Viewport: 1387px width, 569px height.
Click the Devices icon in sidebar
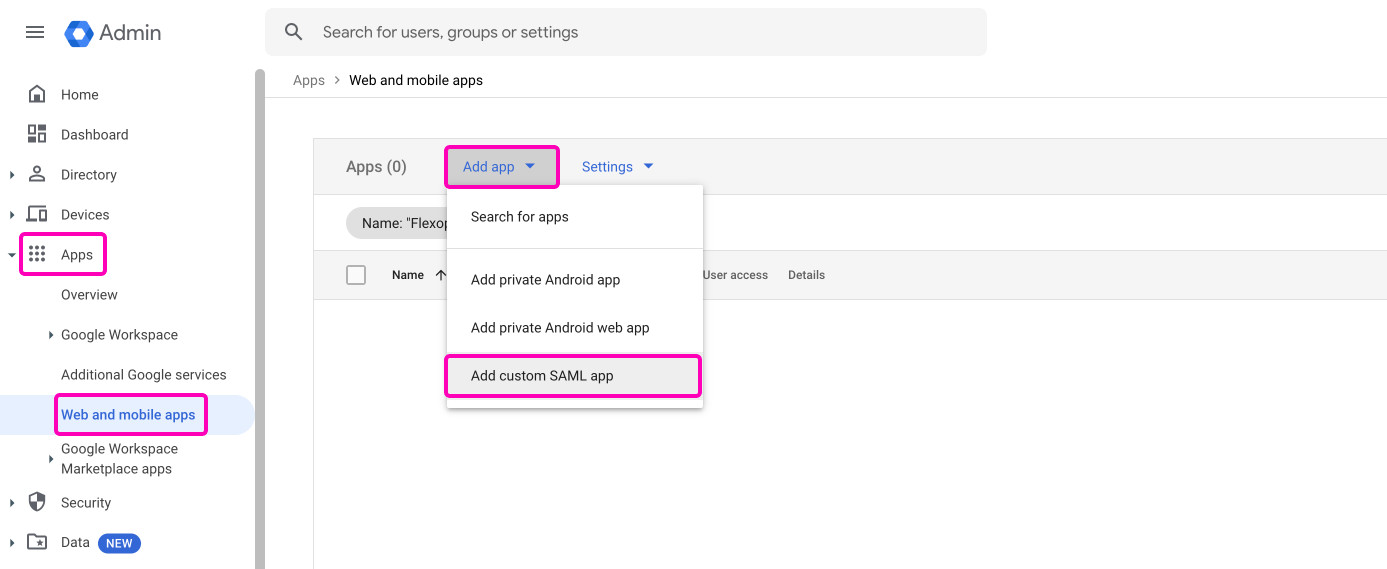(x=37, y=214)
